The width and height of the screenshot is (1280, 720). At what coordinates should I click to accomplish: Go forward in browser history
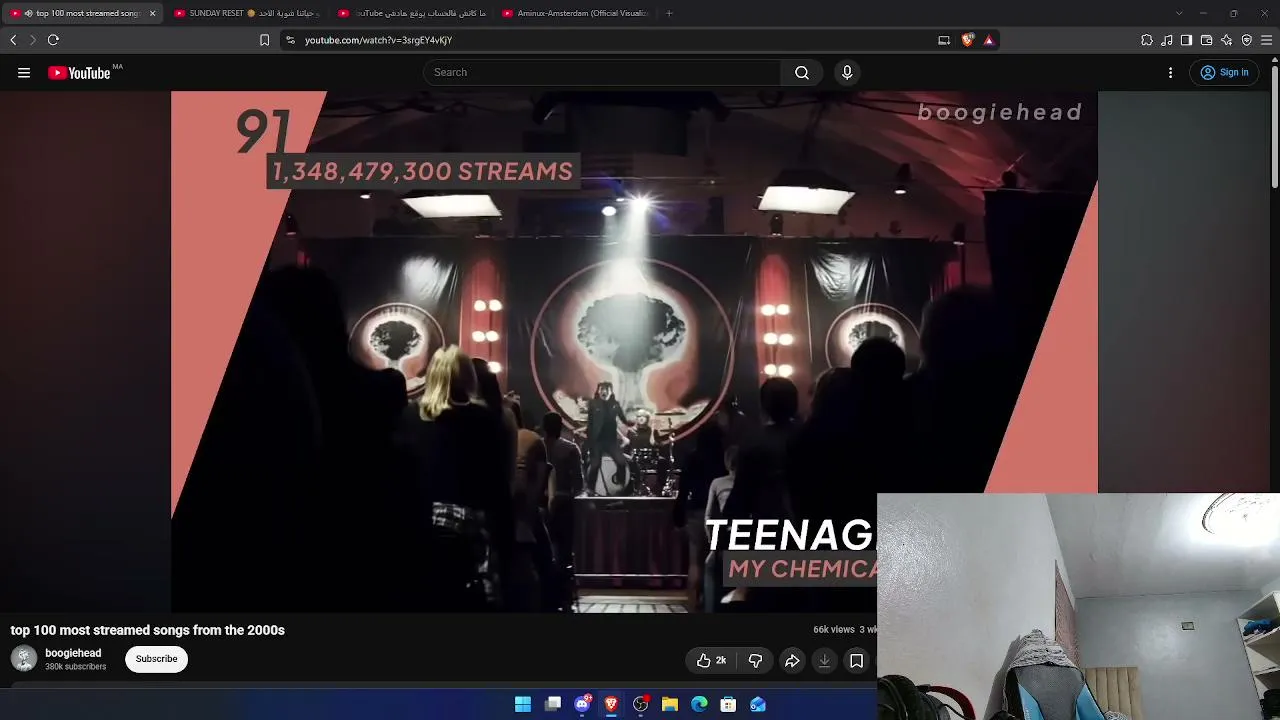(32, 40)
